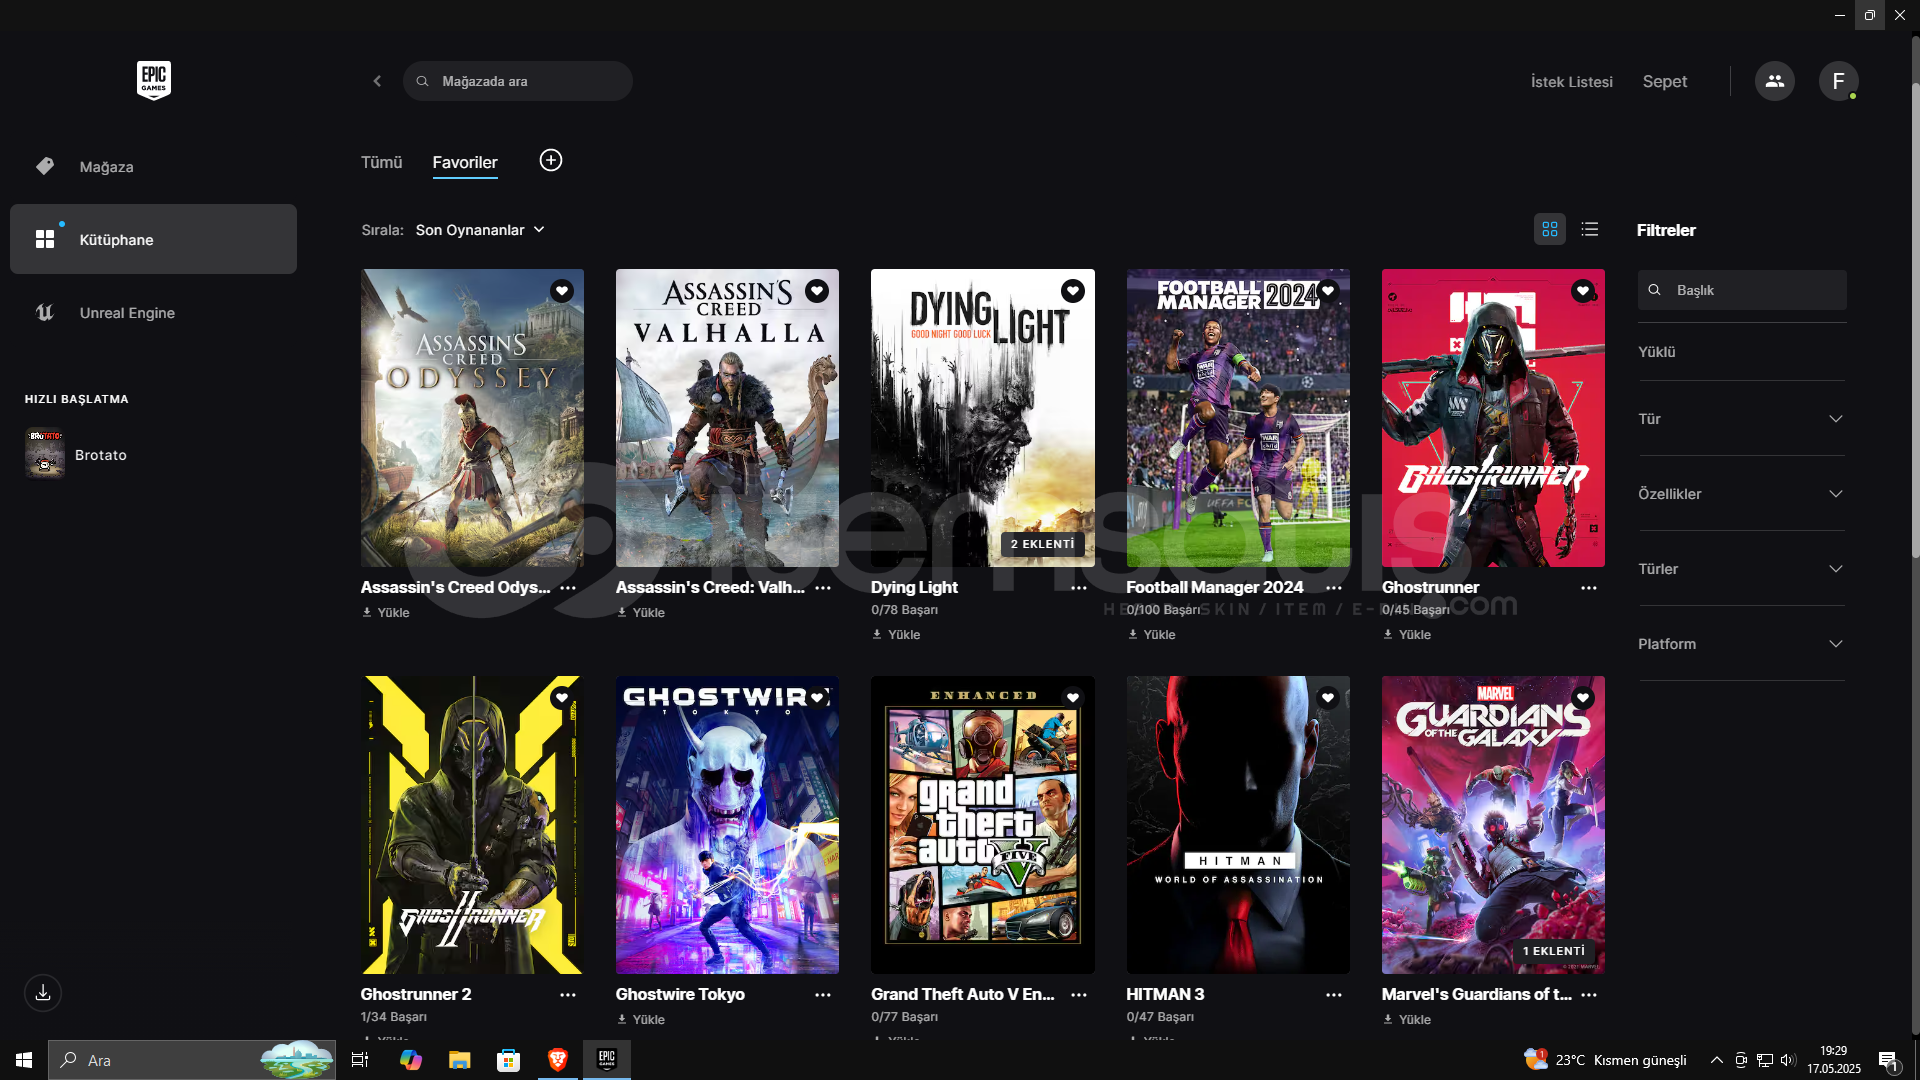Click the Copilot icon in the taskbar
1920x1080 pixels.
tap(410, 1060)
